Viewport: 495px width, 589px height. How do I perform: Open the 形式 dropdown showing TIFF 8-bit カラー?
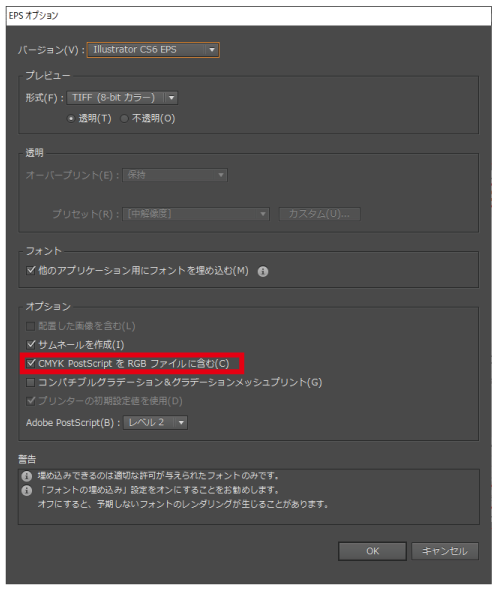pos(122,98)
